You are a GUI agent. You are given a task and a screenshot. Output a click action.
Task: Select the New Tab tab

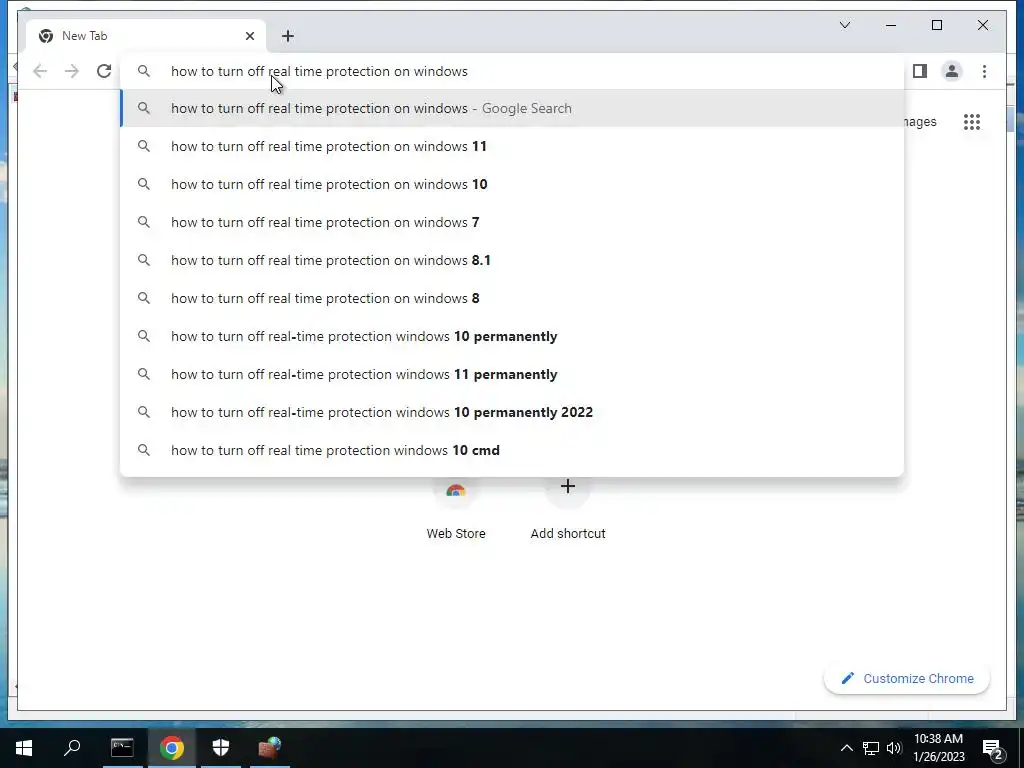tap(146, 36)
